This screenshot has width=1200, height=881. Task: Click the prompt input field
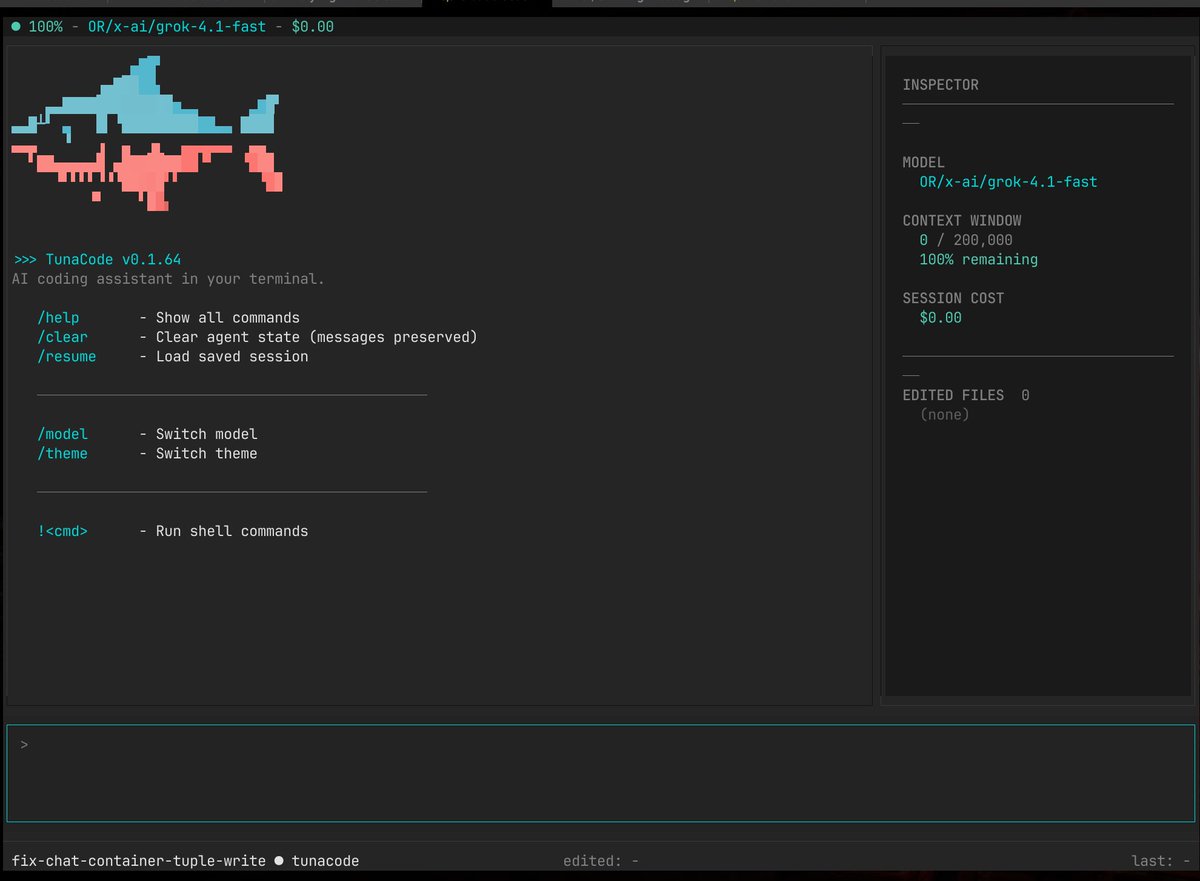coord(600,773)
